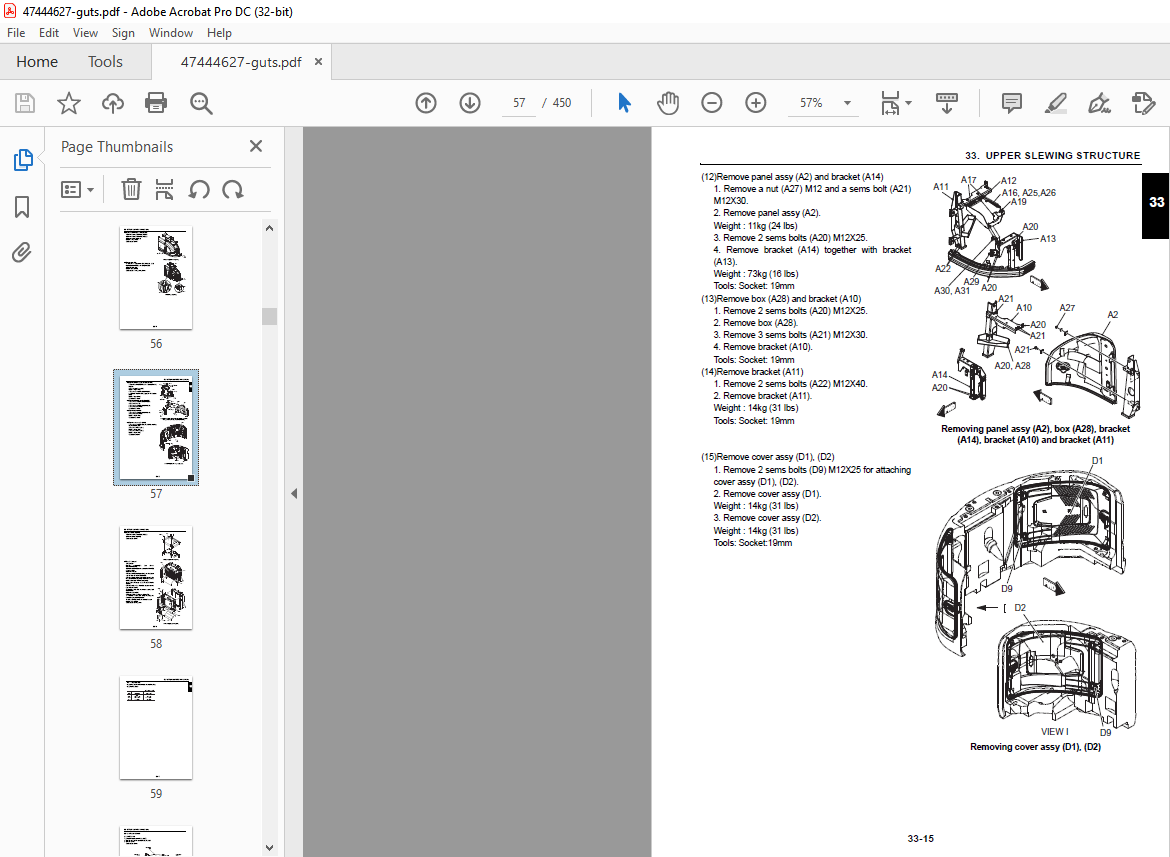Rotate page clockwise
Image resolution: width=1170 pixels, height=857 pixels.
233,189
